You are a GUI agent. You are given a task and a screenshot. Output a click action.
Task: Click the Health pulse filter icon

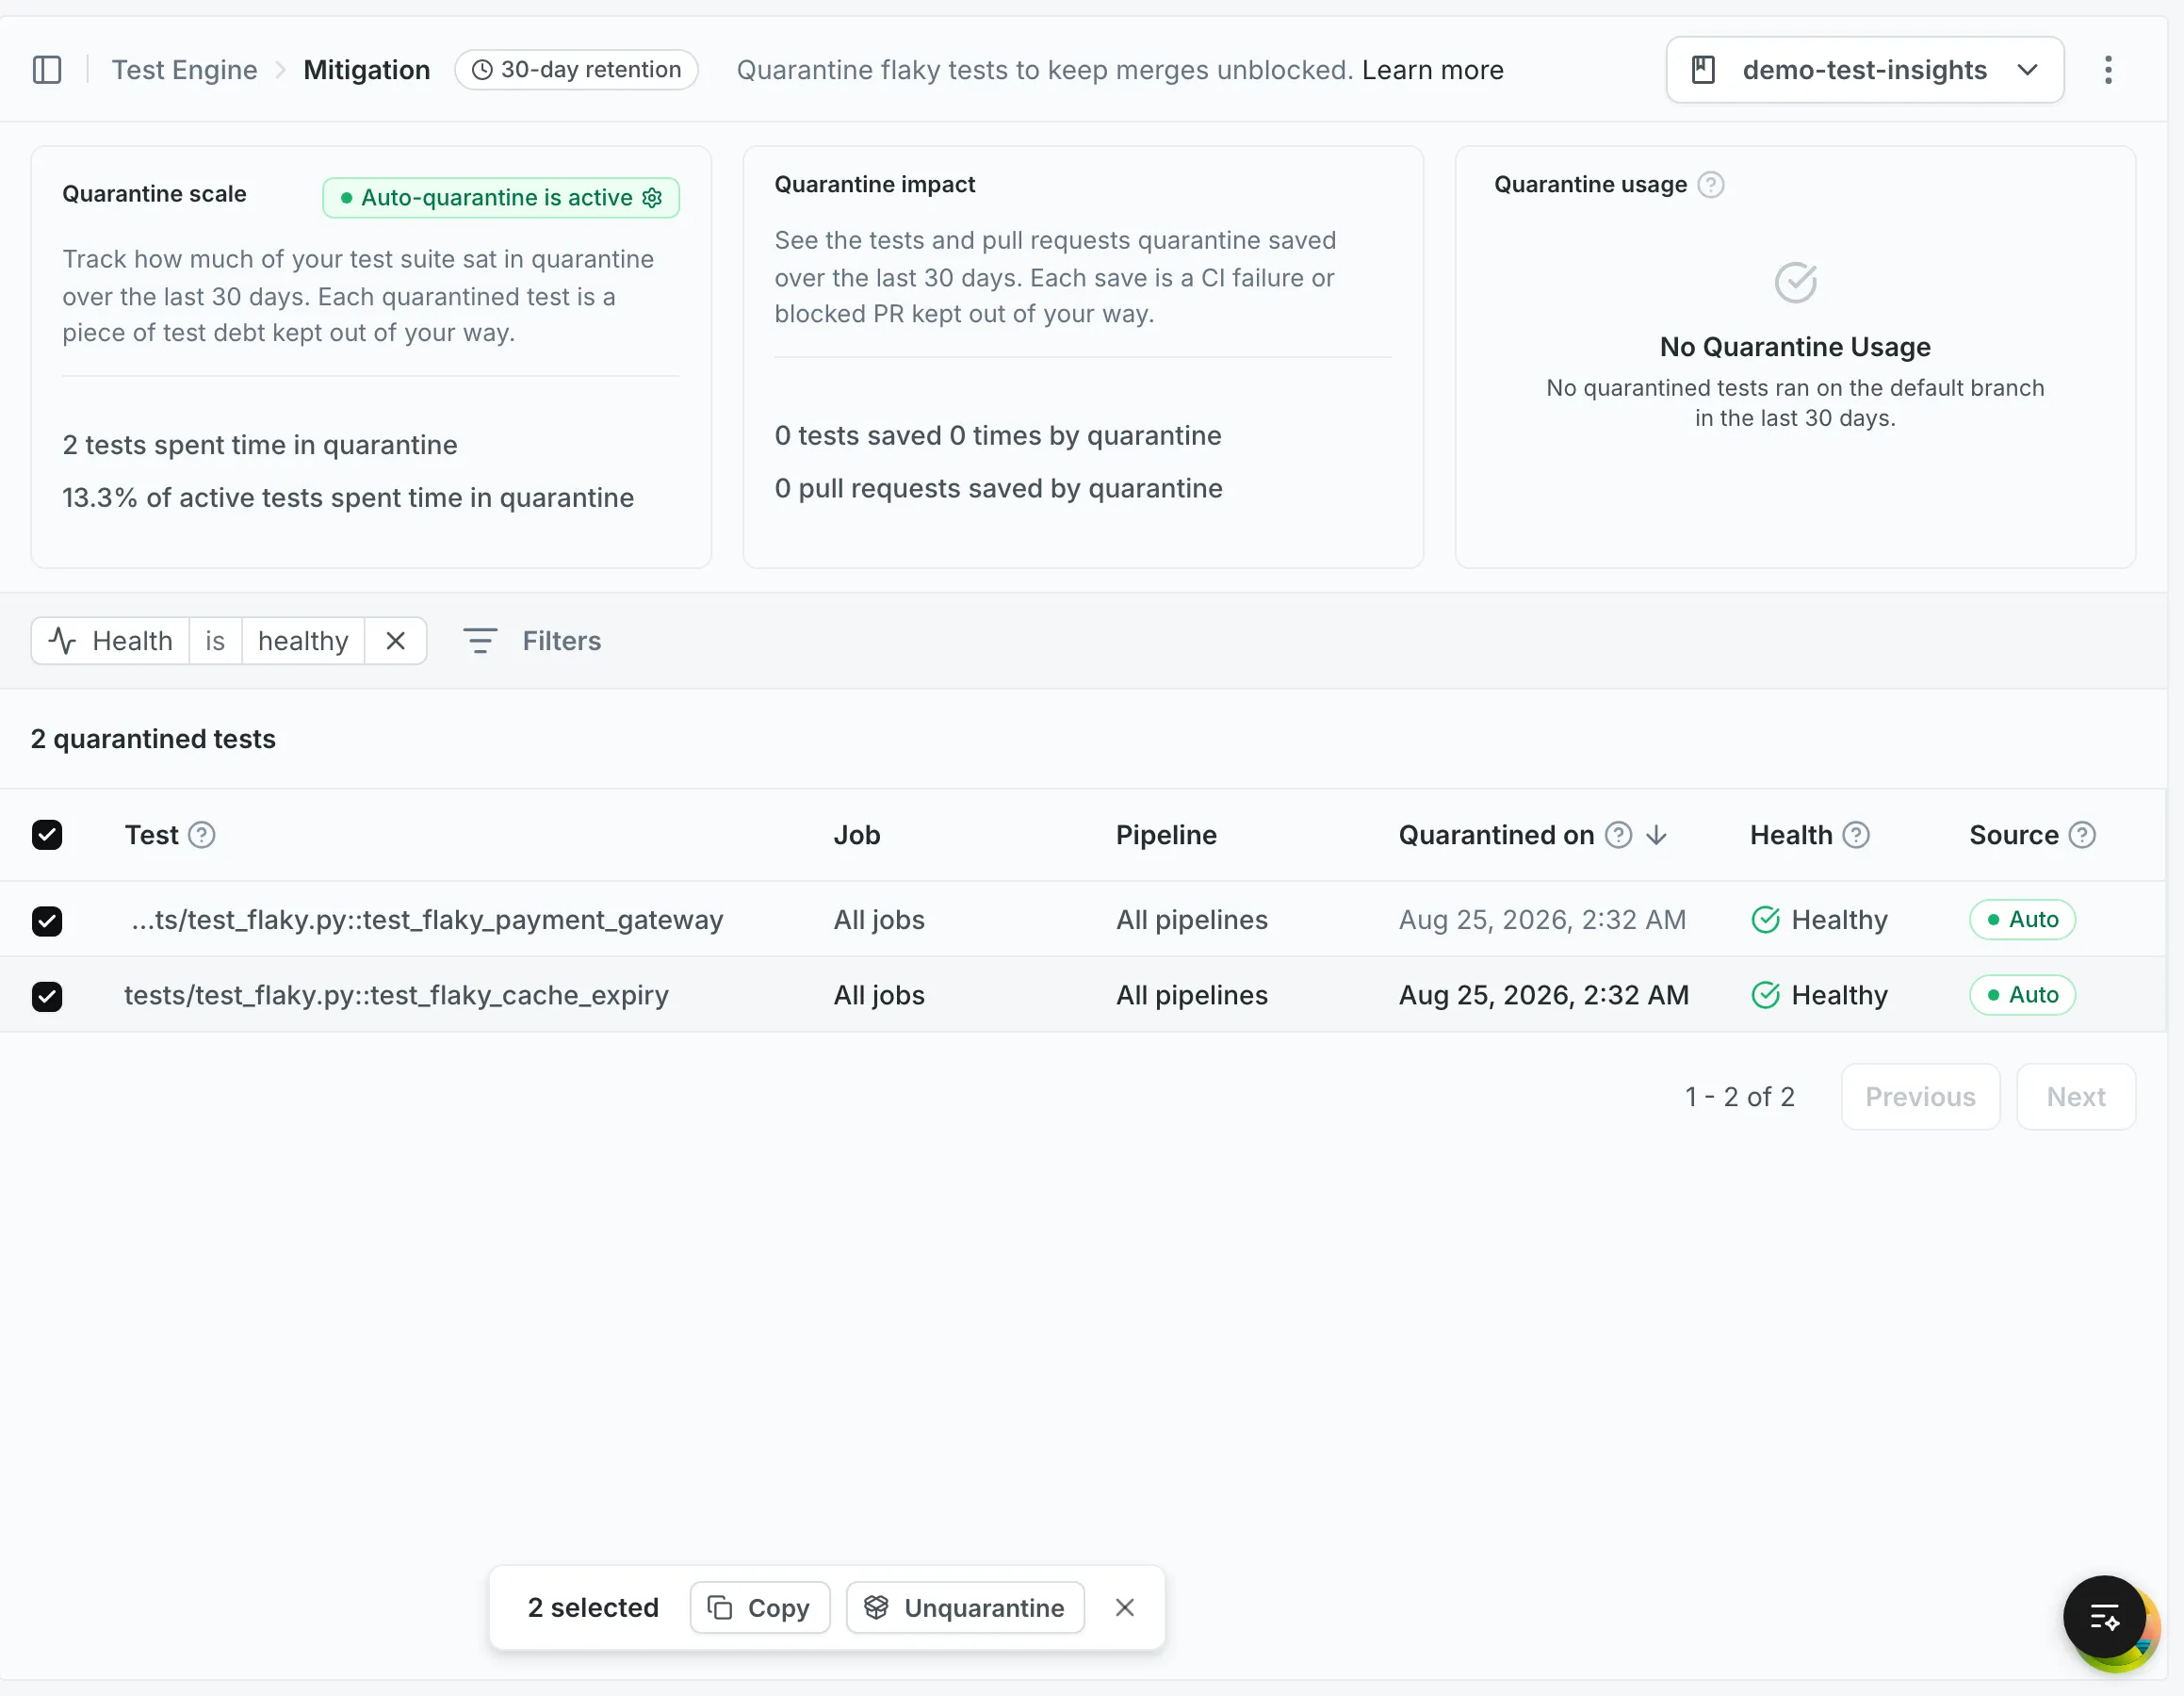tap(63, 641)
